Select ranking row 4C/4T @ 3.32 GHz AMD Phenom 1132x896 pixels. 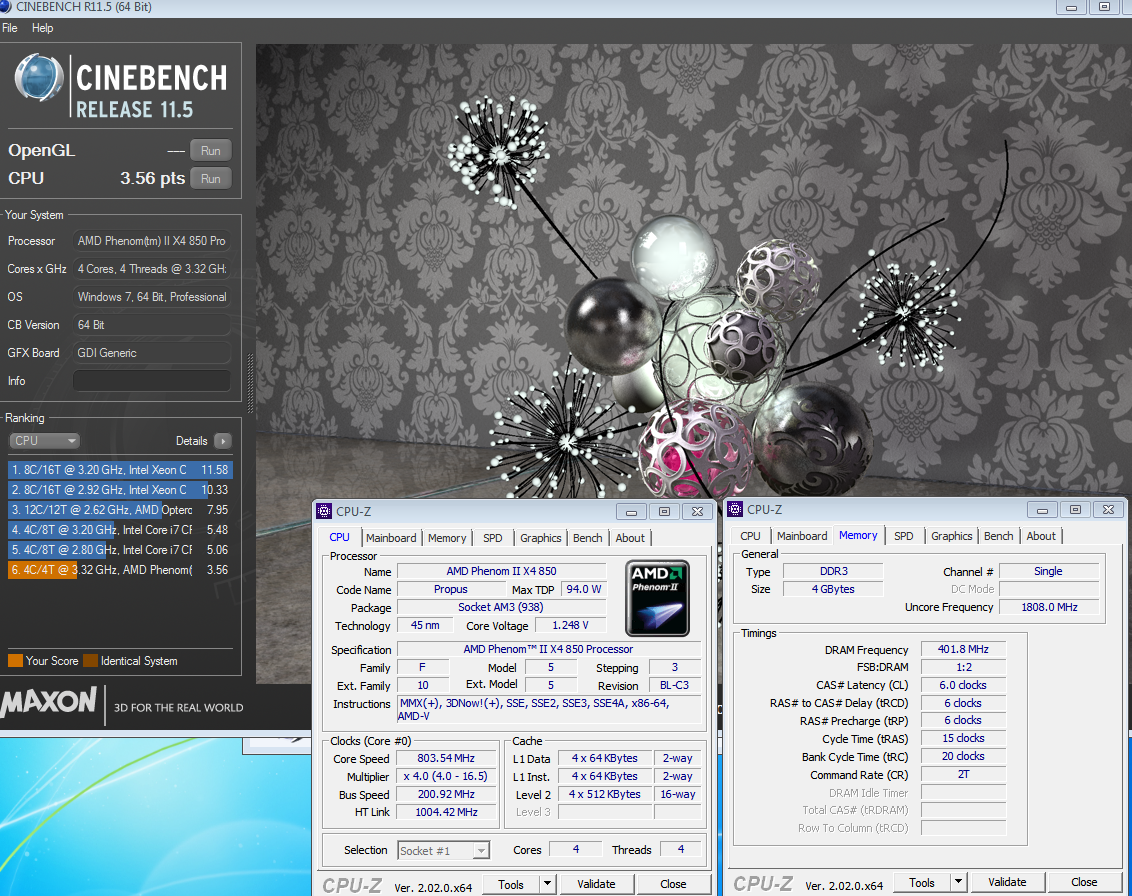(x=121, y=570)
